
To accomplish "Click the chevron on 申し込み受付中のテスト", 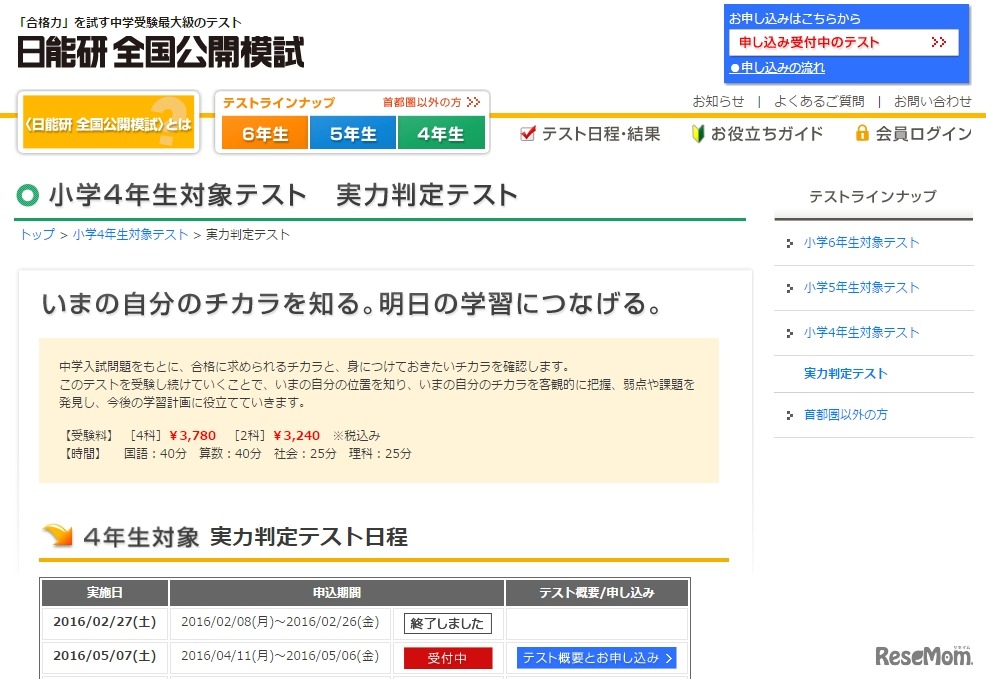I will pos(937,43).
